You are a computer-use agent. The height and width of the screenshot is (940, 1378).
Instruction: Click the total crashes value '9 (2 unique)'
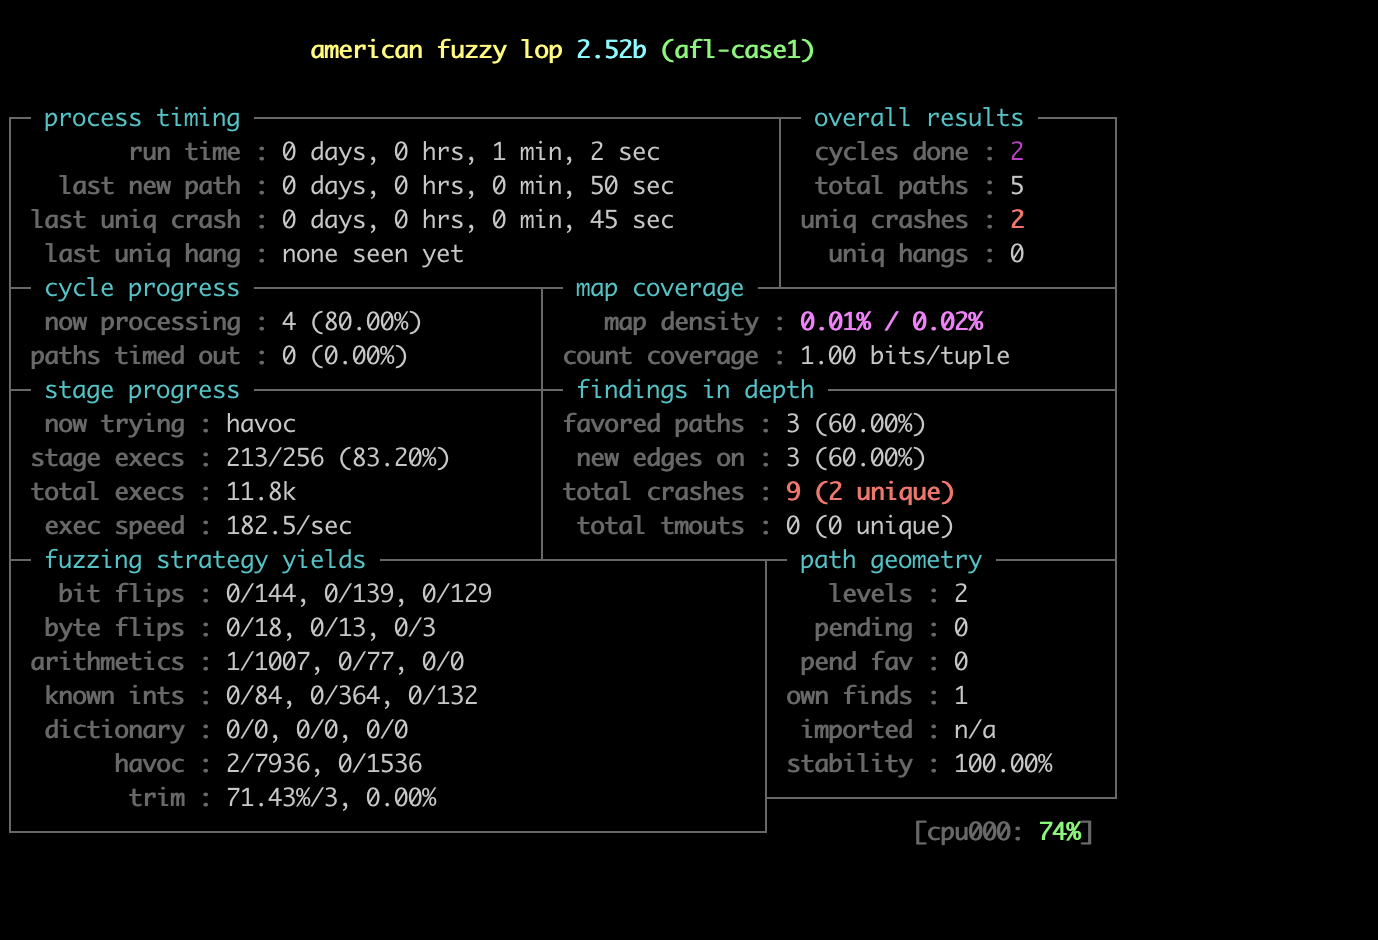[x=870, y=492]
